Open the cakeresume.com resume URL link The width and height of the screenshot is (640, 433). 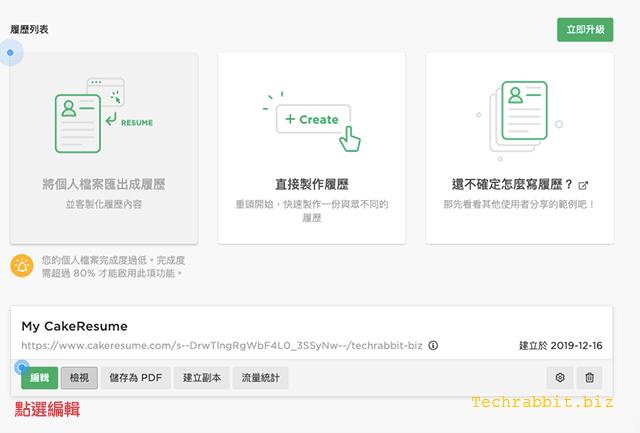222,346
